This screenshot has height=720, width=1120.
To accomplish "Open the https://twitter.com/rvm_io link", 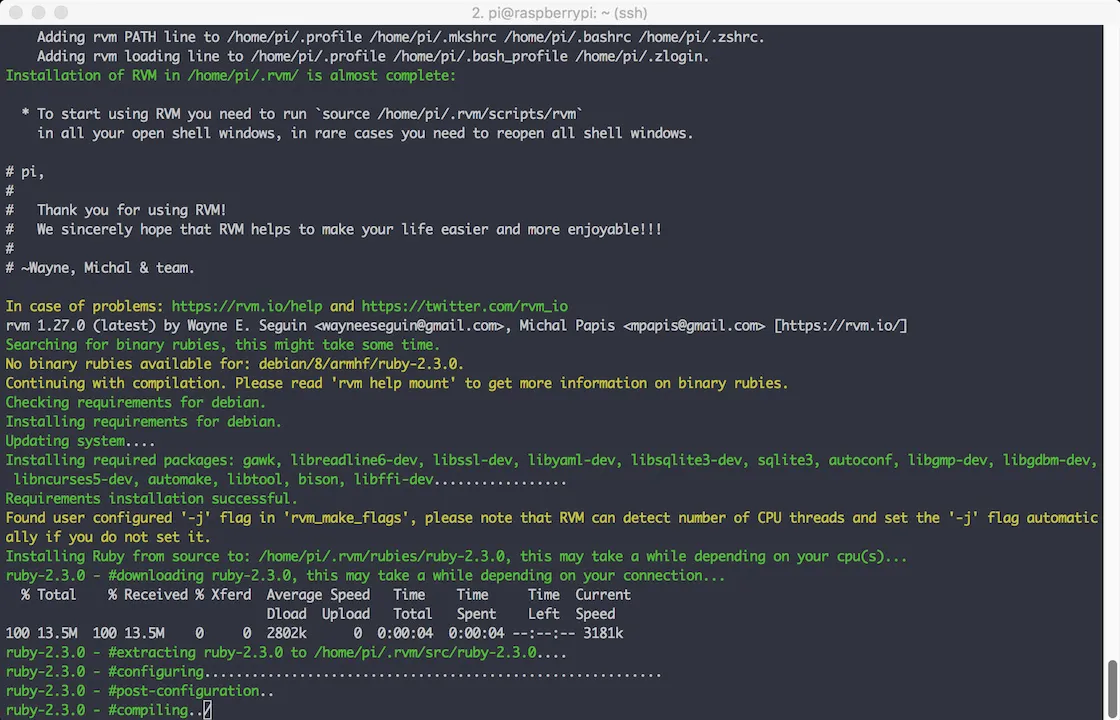I will 464,306.
